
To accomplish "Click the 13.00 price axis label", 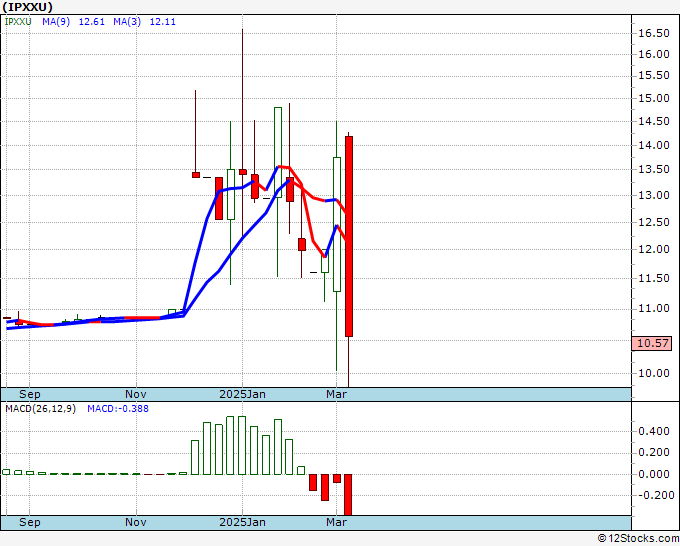I will coord(654,196).
